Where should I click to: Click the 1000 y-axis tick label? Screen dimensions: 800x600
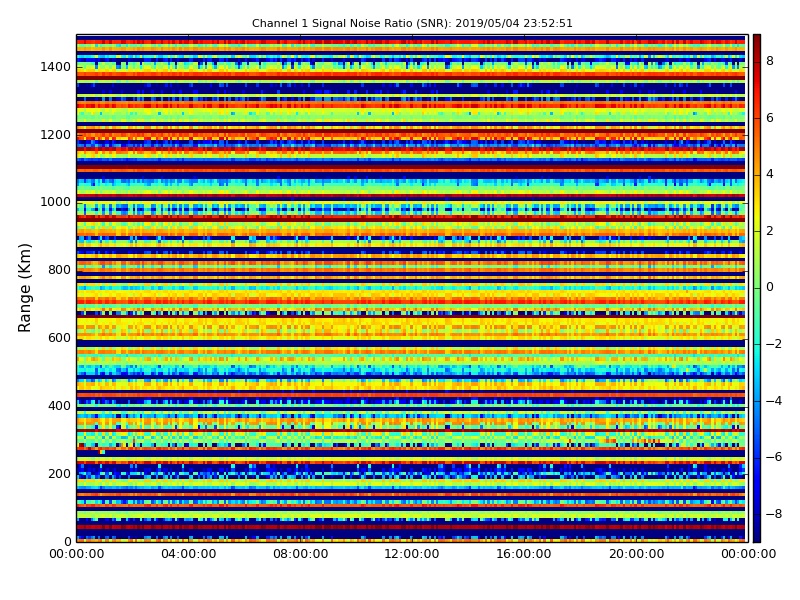(55, 202)
